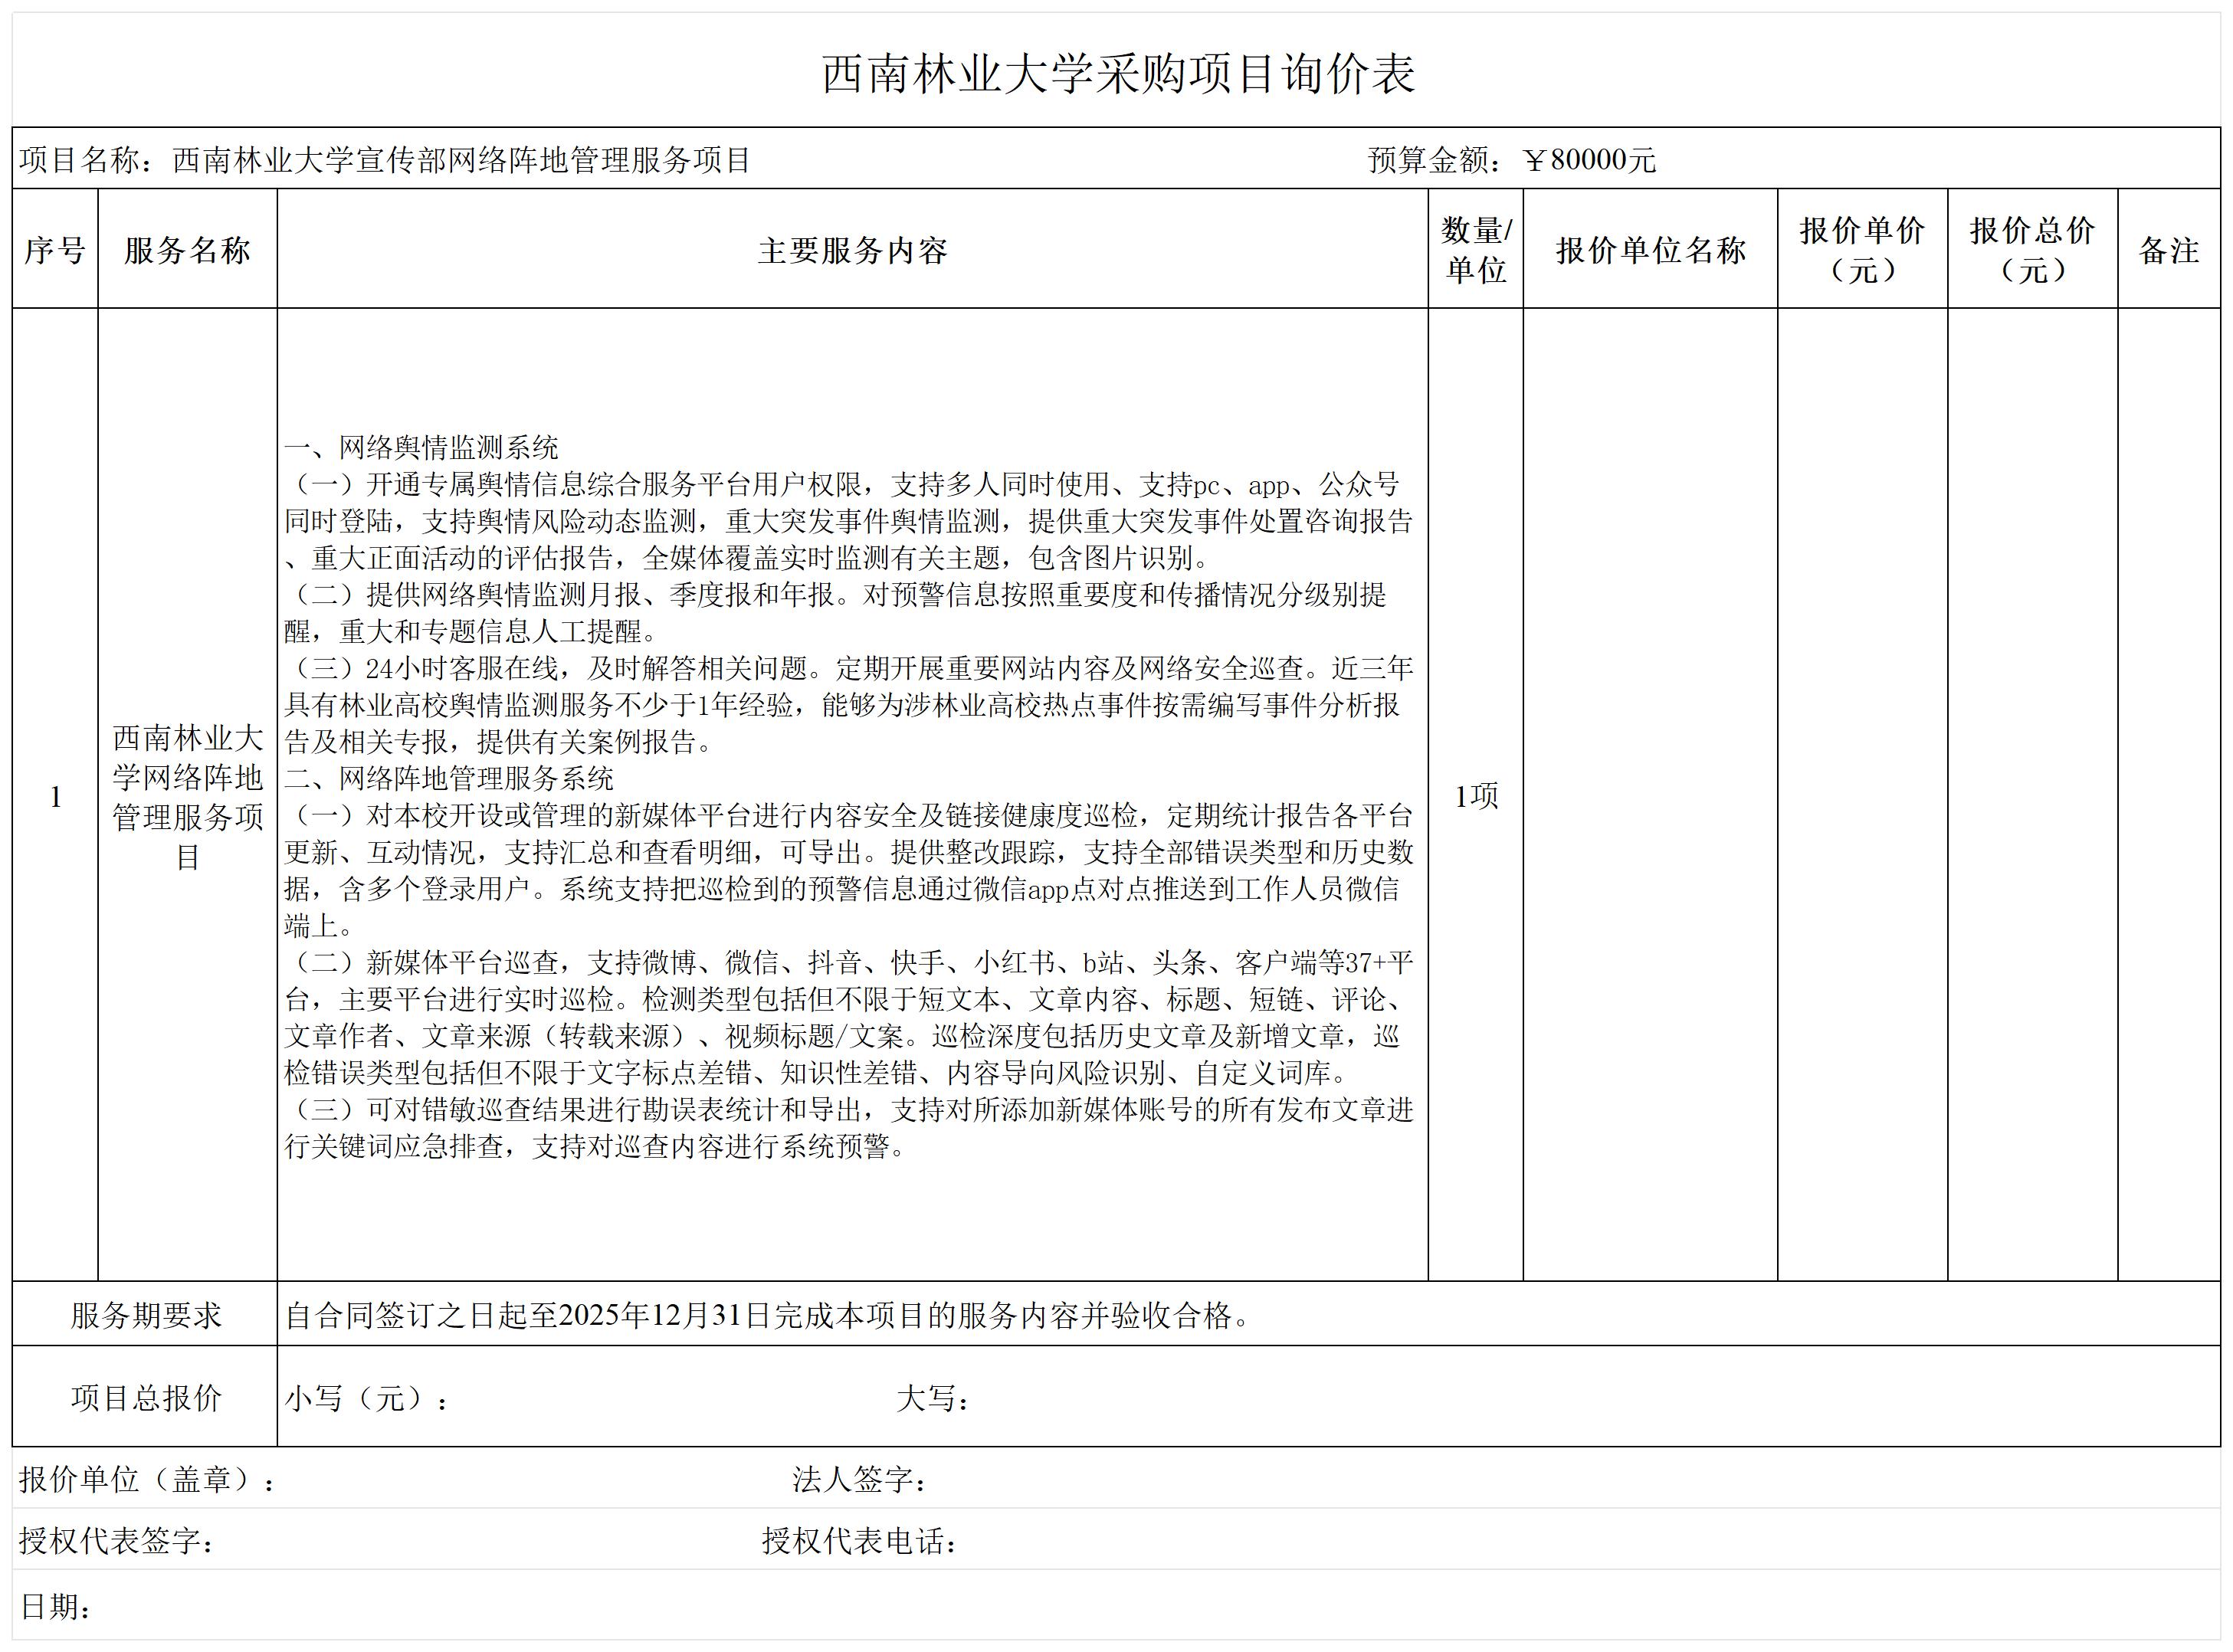Click the 服务期要求 label cell

pyautogui.click(x=145, y=1315)
